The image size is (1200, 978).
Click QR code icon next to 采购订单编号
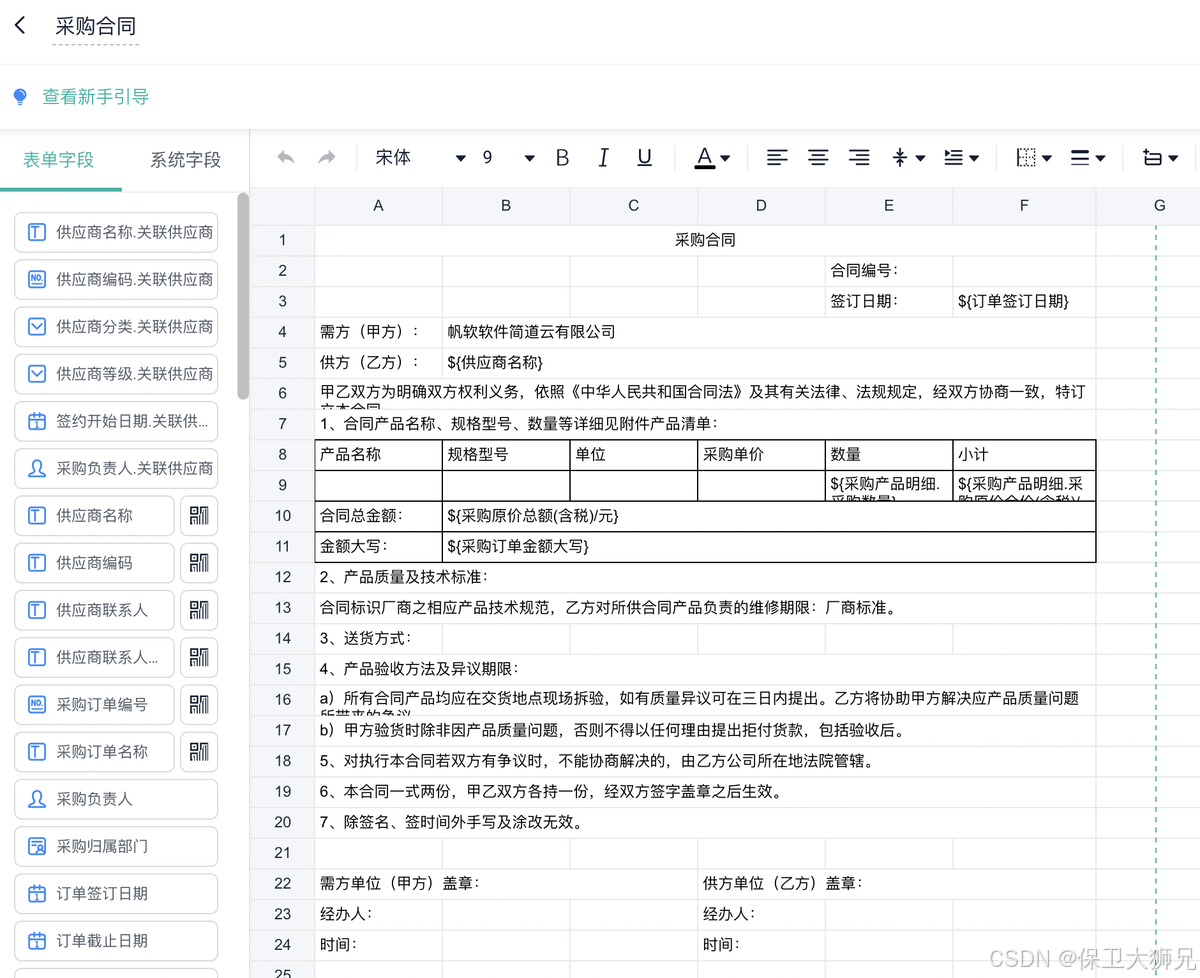pyautogui.click(x=199, y=704)
